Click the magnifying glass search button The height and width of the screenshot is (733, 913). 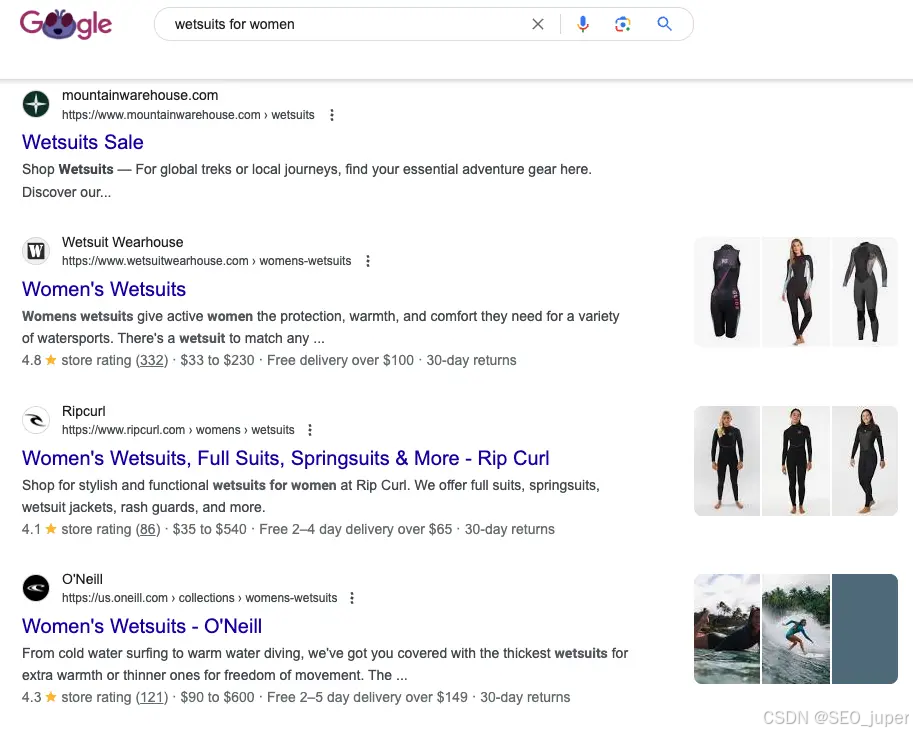click(664, 24)
